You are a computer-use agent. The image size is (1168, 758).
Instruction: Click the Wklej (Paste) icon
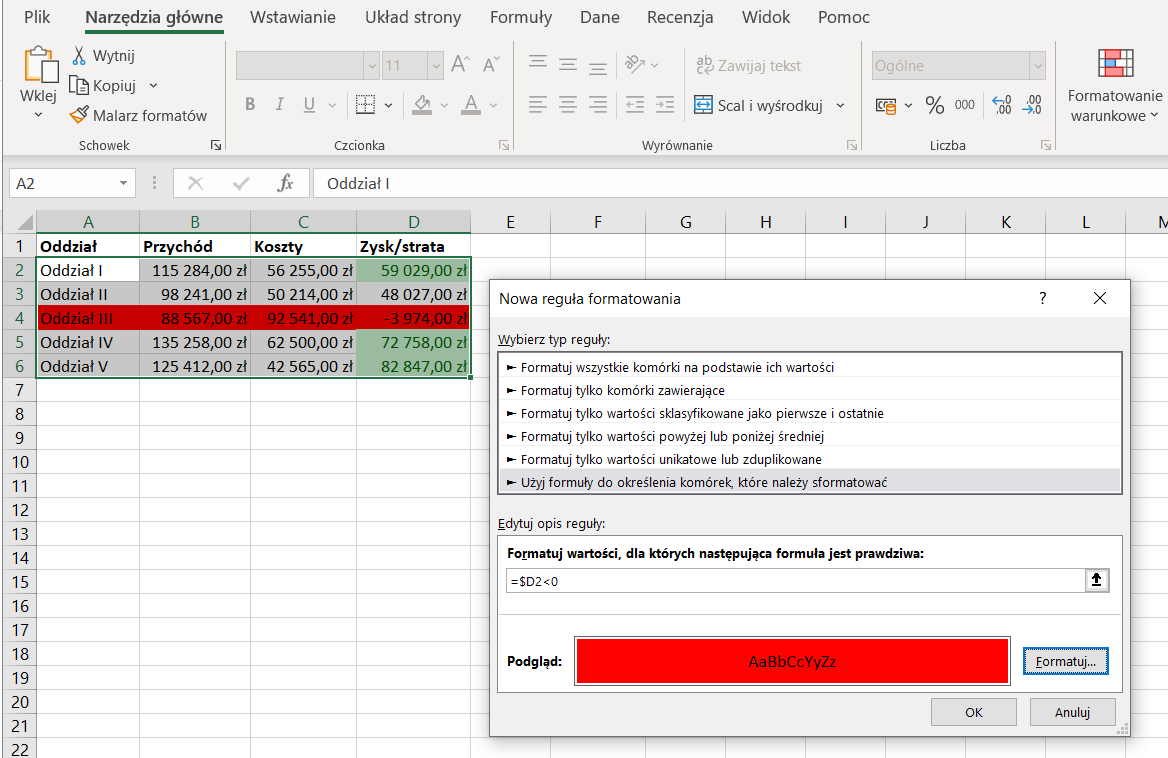tap(39, 65)
